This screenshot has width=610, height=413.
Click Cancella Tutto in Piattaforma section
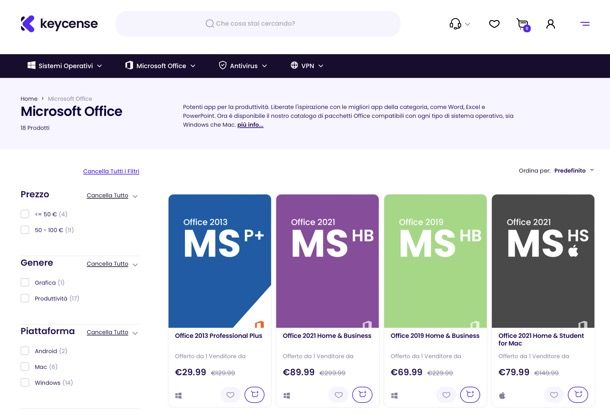107,332
